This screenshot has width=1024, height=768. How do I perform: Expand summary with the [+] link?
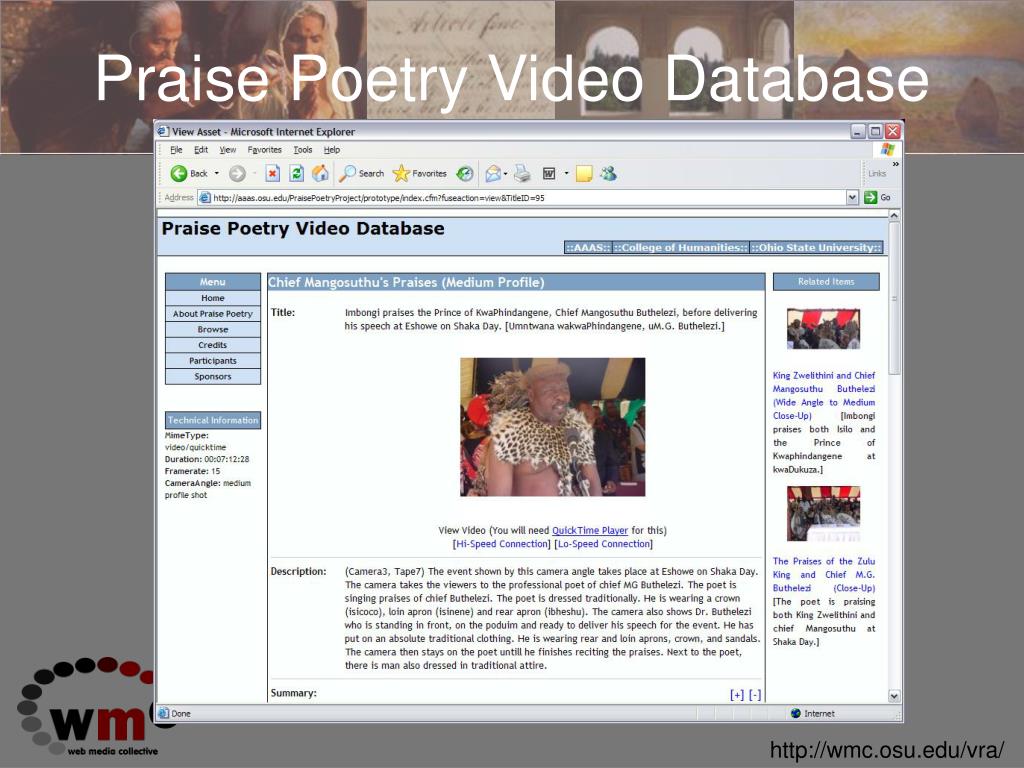tap(737, 695)
